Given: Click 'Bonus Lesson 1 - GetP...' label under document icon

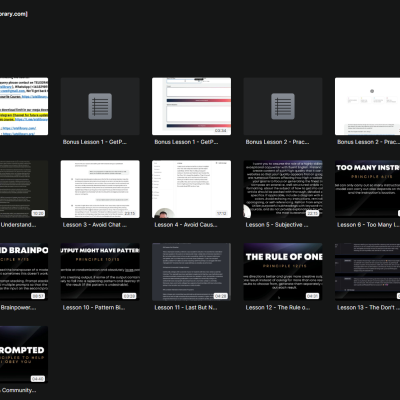Looking at the screenshot, I should coord(95,142).
